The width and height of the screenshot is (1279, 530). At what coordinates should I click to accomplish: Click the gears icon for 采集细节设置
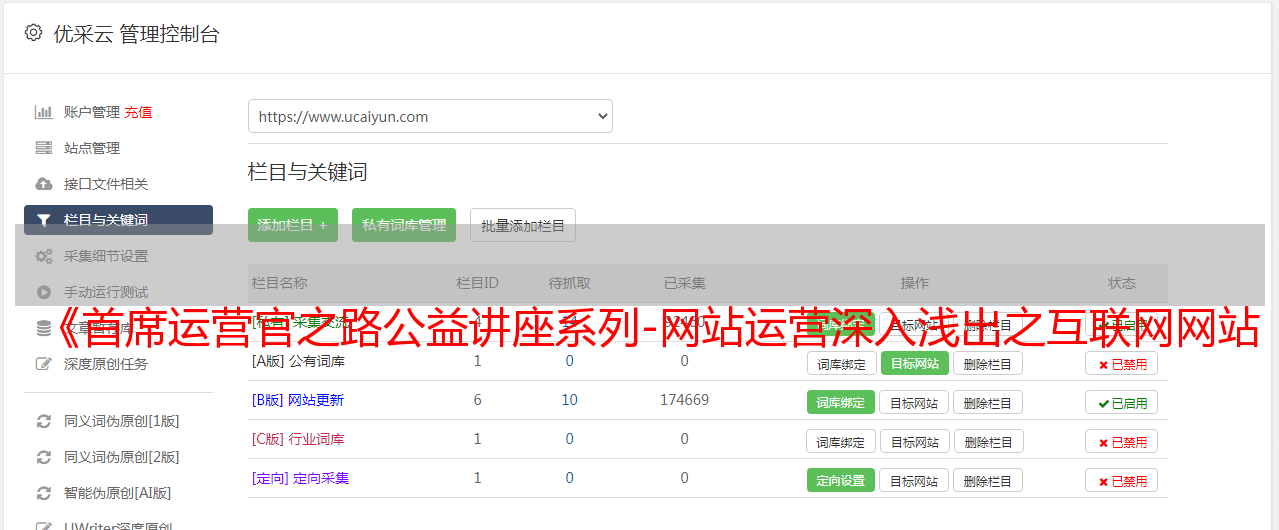click(44, 256)
